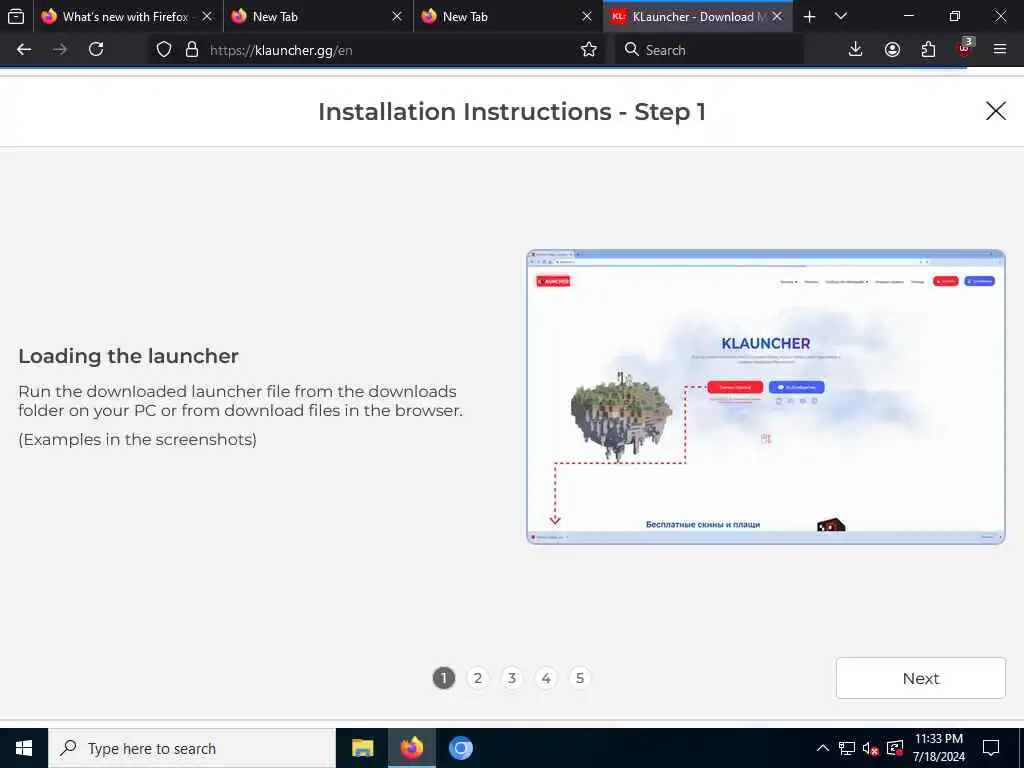Image resolution: width=1024 pixels, height=768 pixels.
Task: Go to instruction step 3
Action: [x=512, y=679]
